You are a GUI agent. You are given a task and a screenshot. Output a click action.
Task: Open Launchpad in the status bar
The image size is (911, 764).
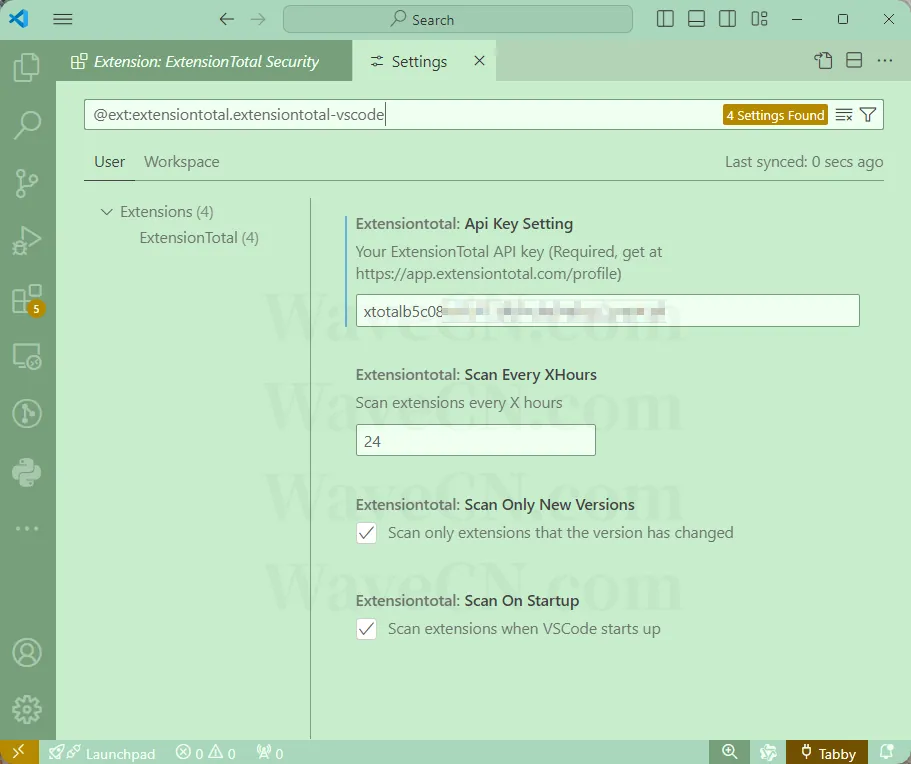(x=102, y=753)
